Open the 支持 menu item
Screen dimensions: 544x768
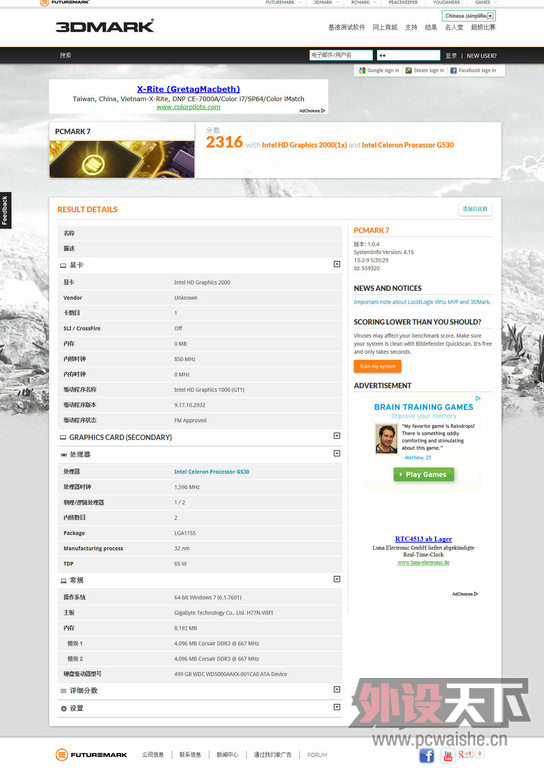(411, 27)
